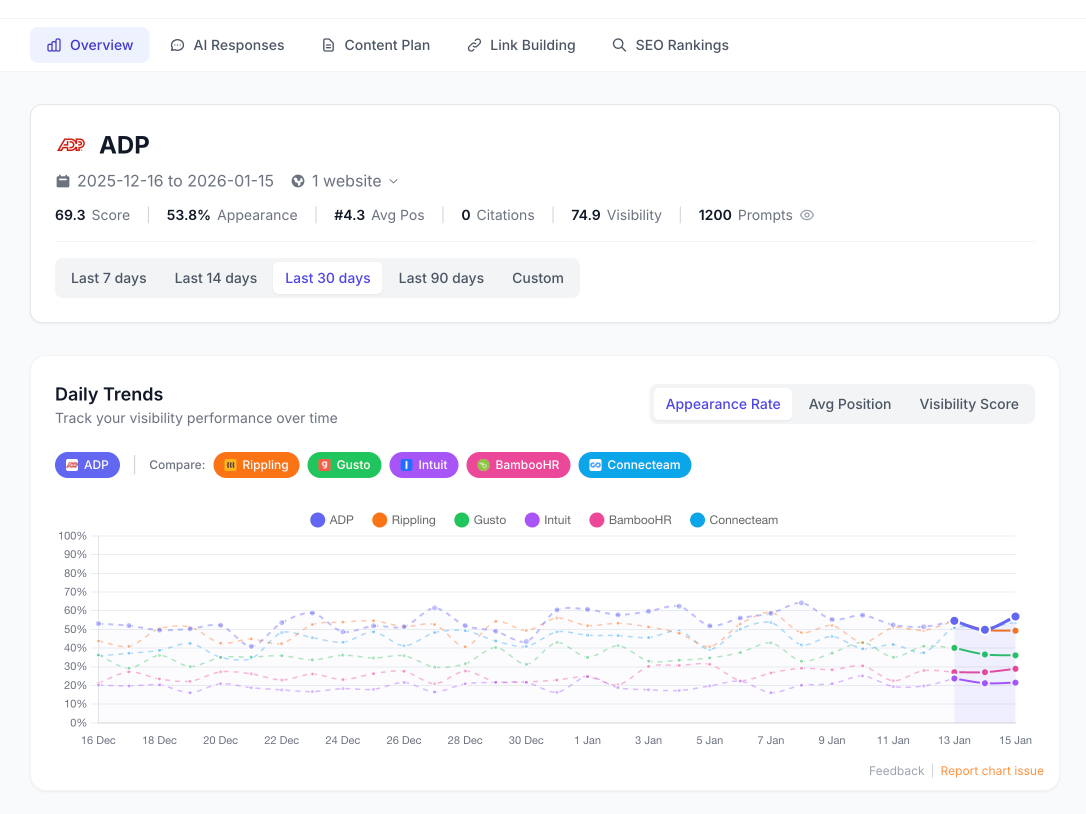The image size is (1086, 814).
Task: Click the globe icon next to 1 website
Action: tap(297, 181)
